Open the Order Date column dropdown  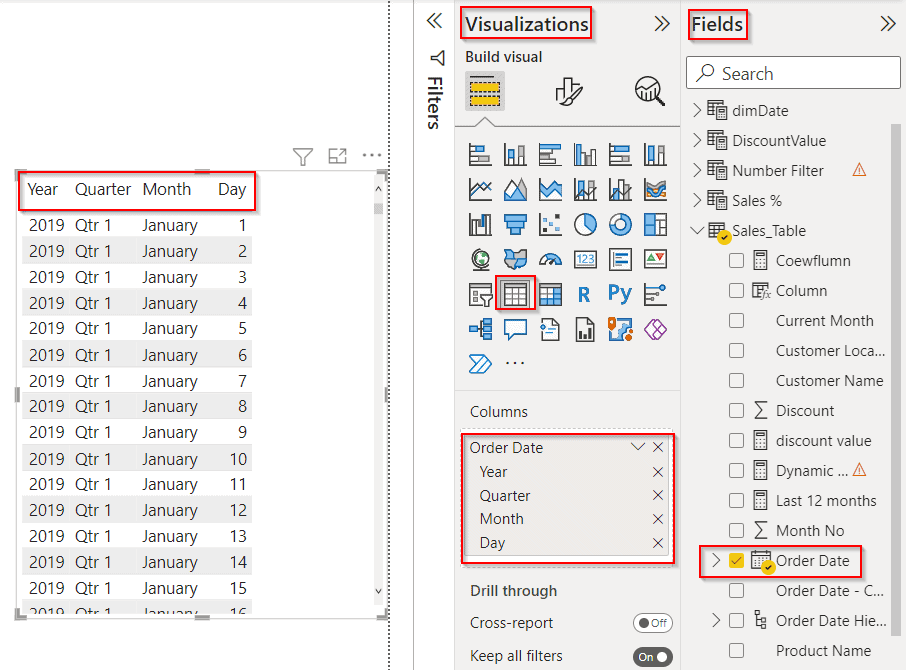pos(638,447)
